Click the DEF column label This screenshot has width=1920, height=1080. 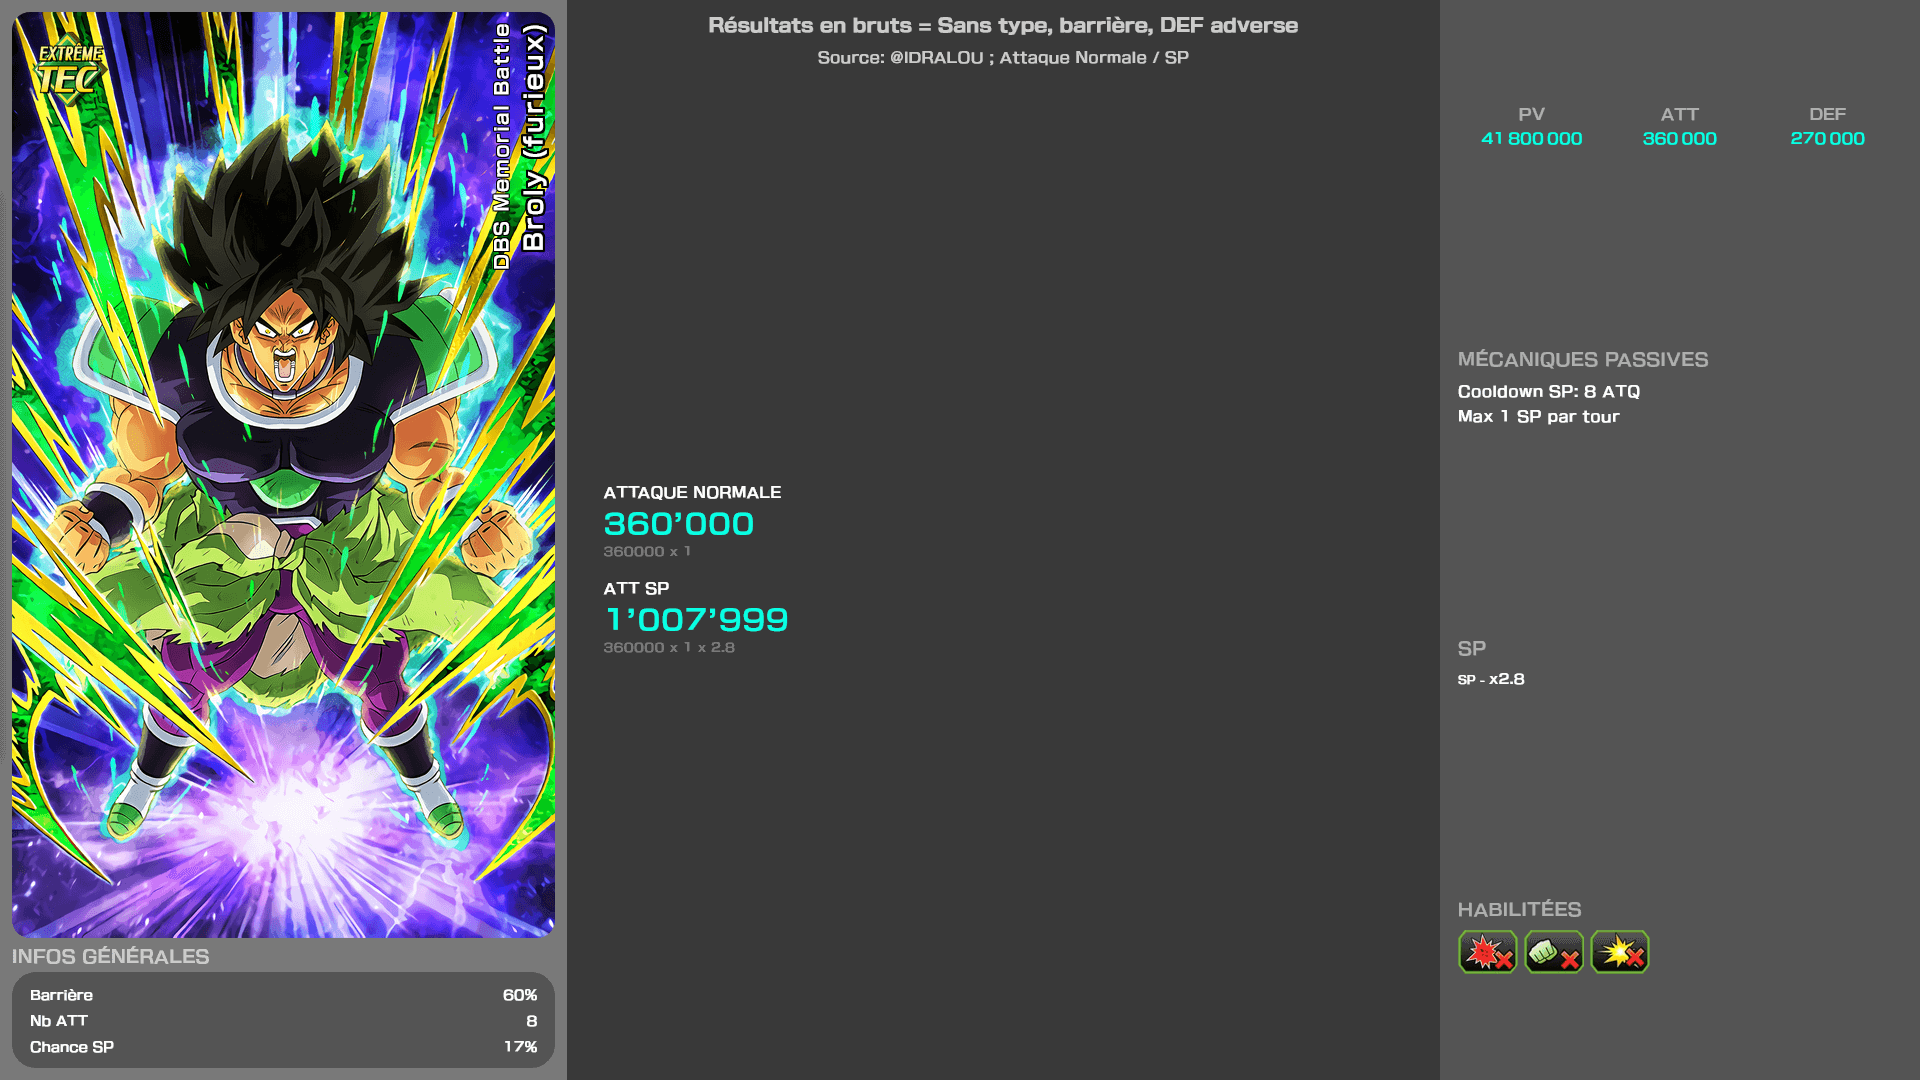1827,115
